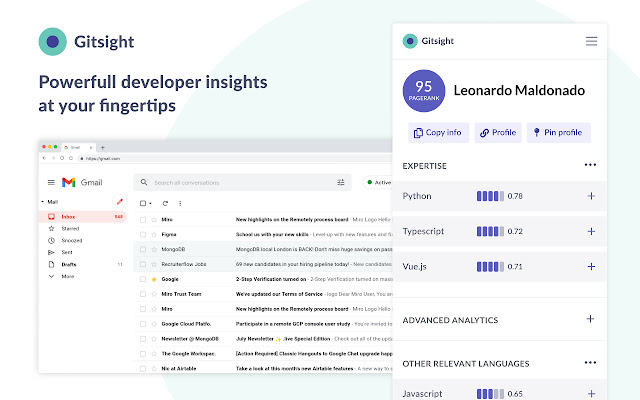Close the Gmail browser tab
The width and height of the screenshot is (640, 400).
91,147
